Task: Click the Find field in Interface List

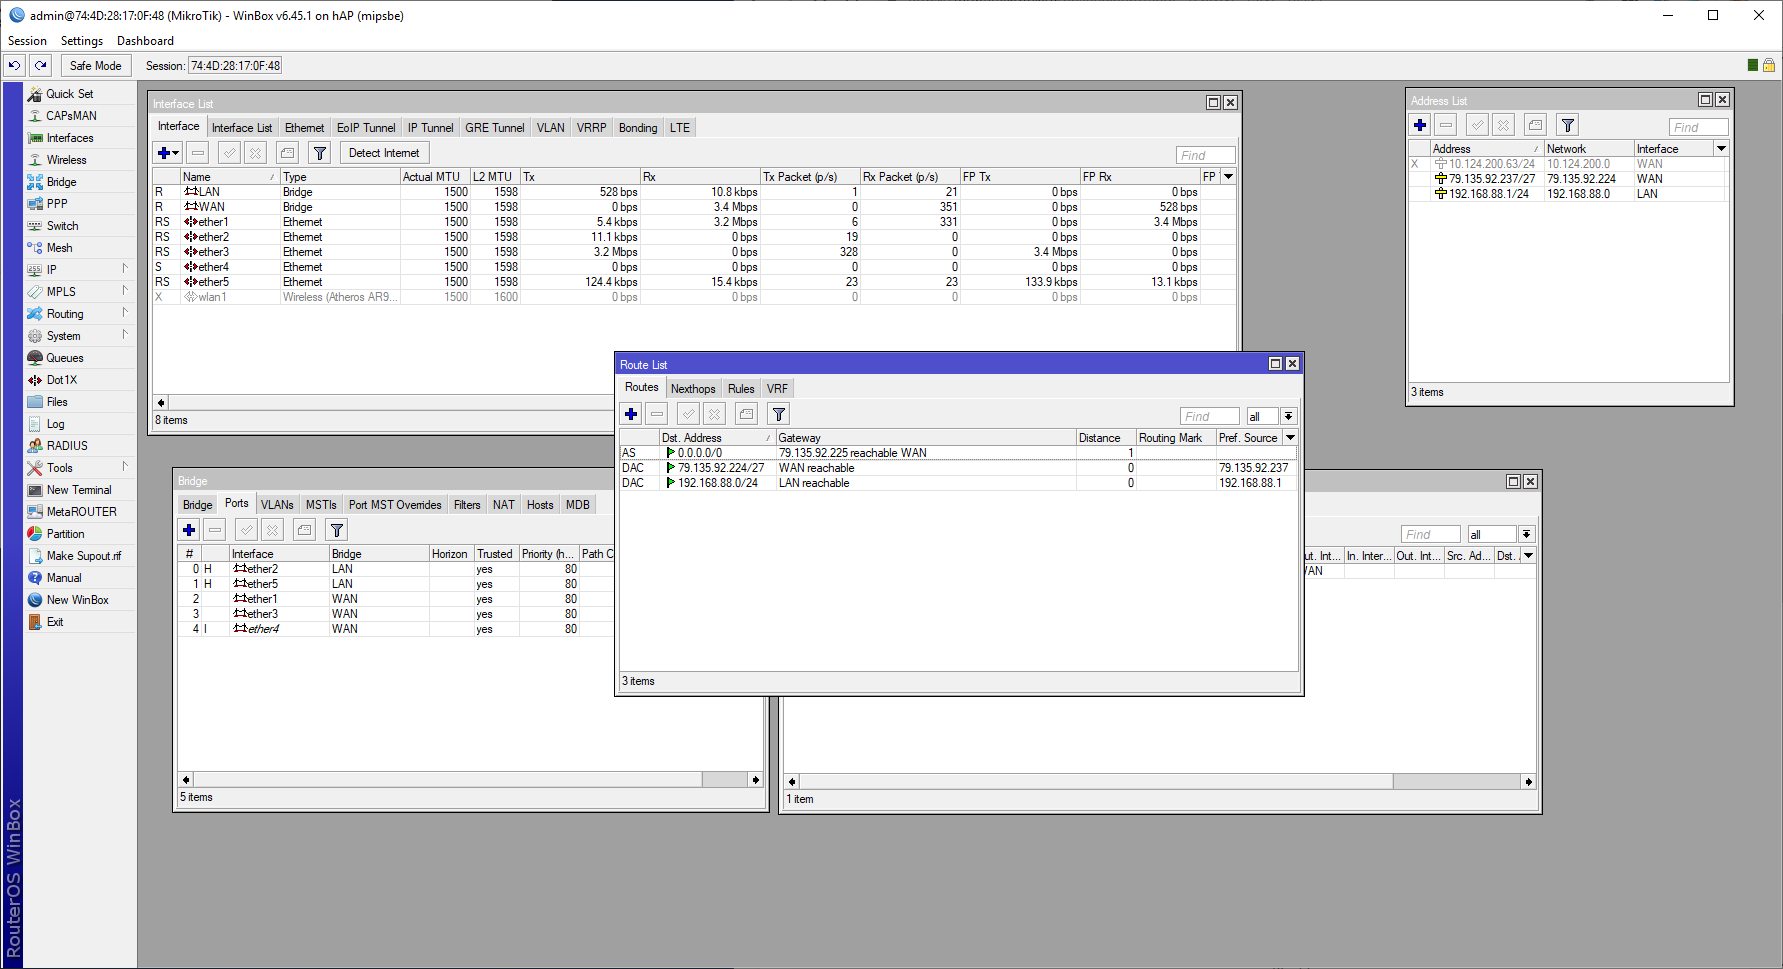Action: [x=1206, y=155]
